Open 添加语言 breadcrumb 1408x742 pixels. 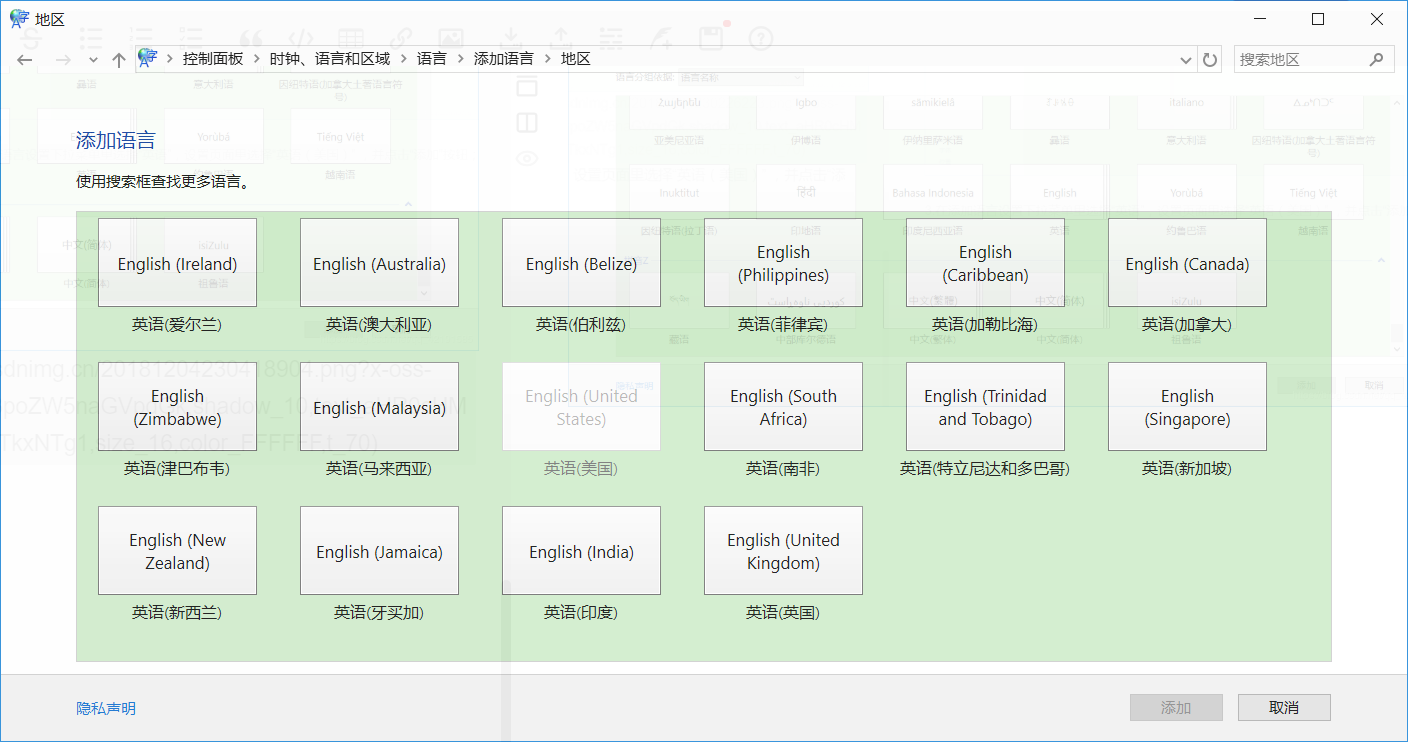pyautogui.click(x=504, y=59)
